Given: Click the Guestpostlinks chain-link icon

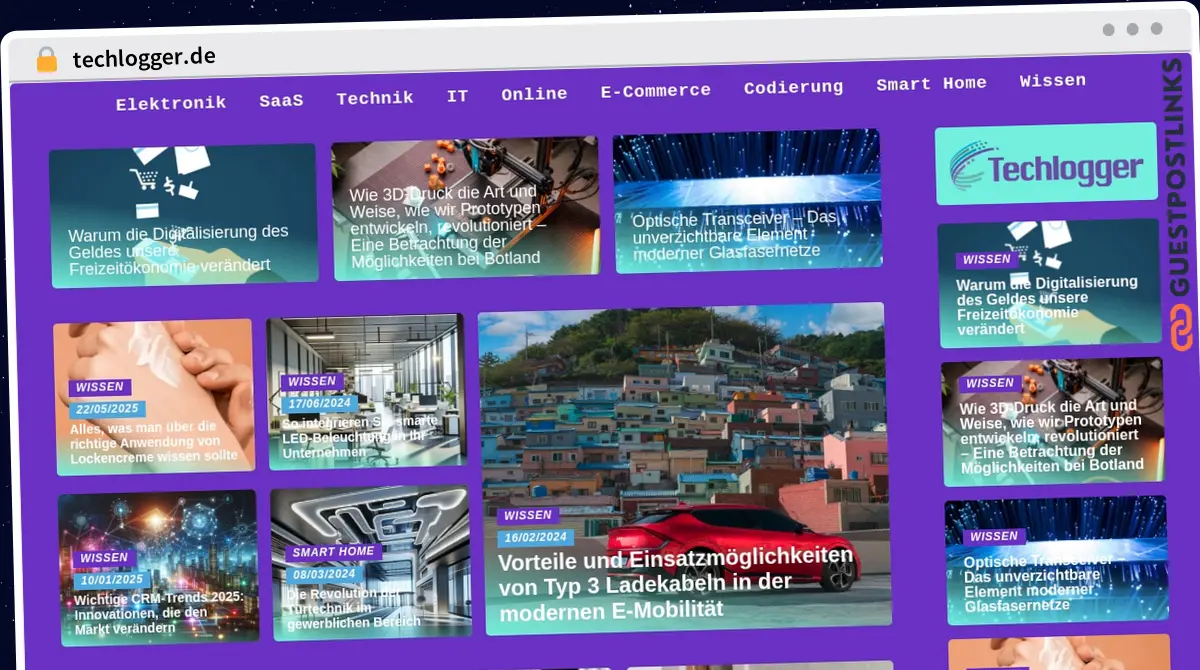Looking at the screenshot, I should pos(1182,328).
